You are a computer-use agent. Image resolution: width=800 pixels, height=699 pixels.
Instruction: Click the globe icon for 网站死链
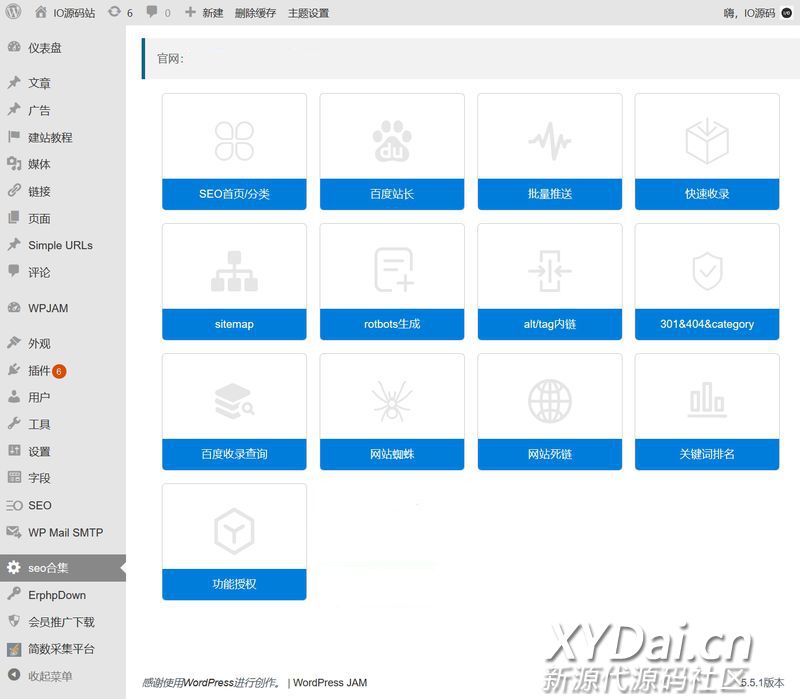click(549, 401)
